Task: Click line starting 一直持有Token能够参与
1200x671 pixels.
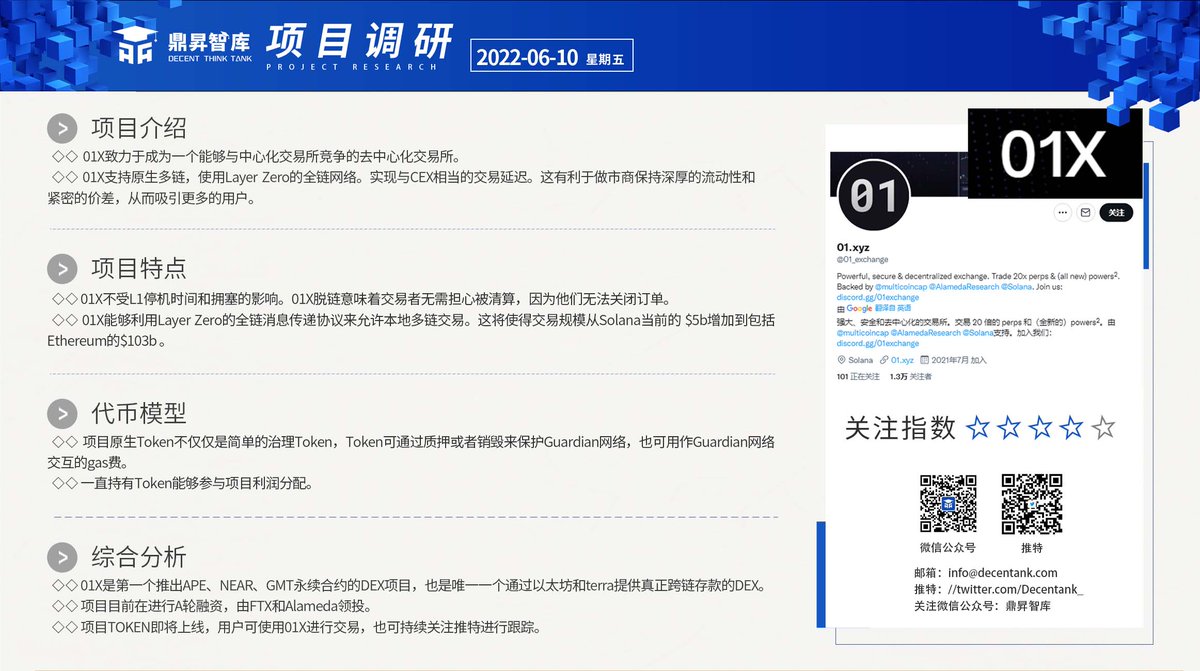Action: 182,484
